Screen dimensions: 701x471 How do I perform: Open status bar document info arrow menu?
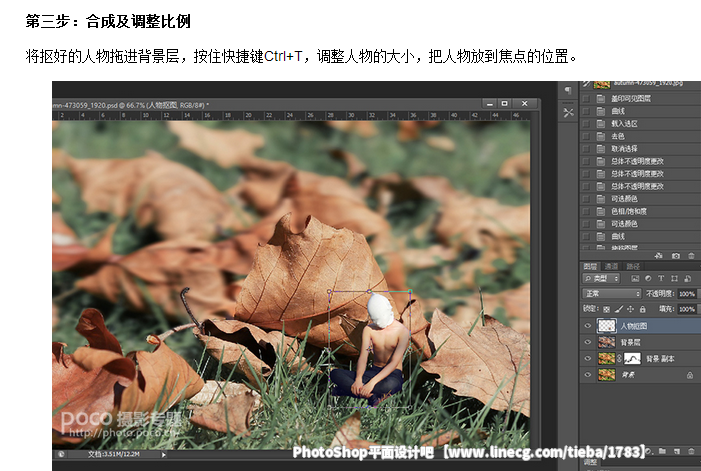coord(164,454)
